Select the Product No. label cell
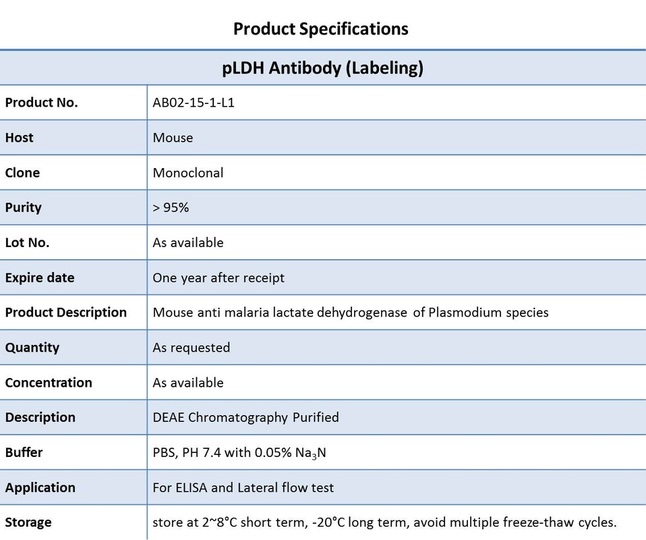Viewport: 646px width, 540px height. tap(73, 103)
